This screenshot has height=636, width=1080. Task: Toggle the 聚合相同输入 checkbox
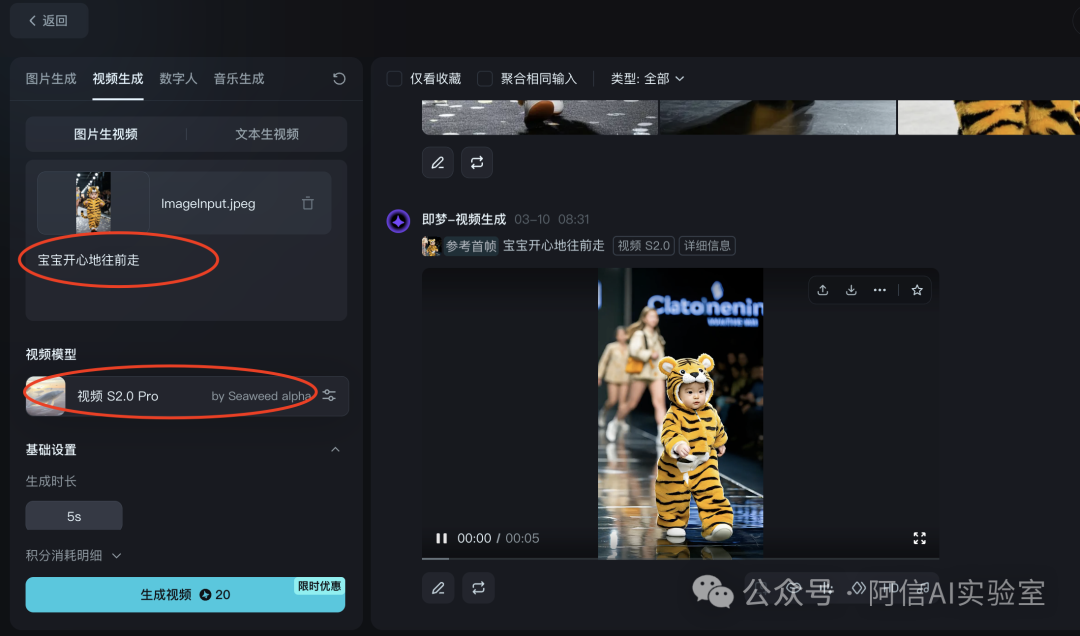tap(485, 79)
